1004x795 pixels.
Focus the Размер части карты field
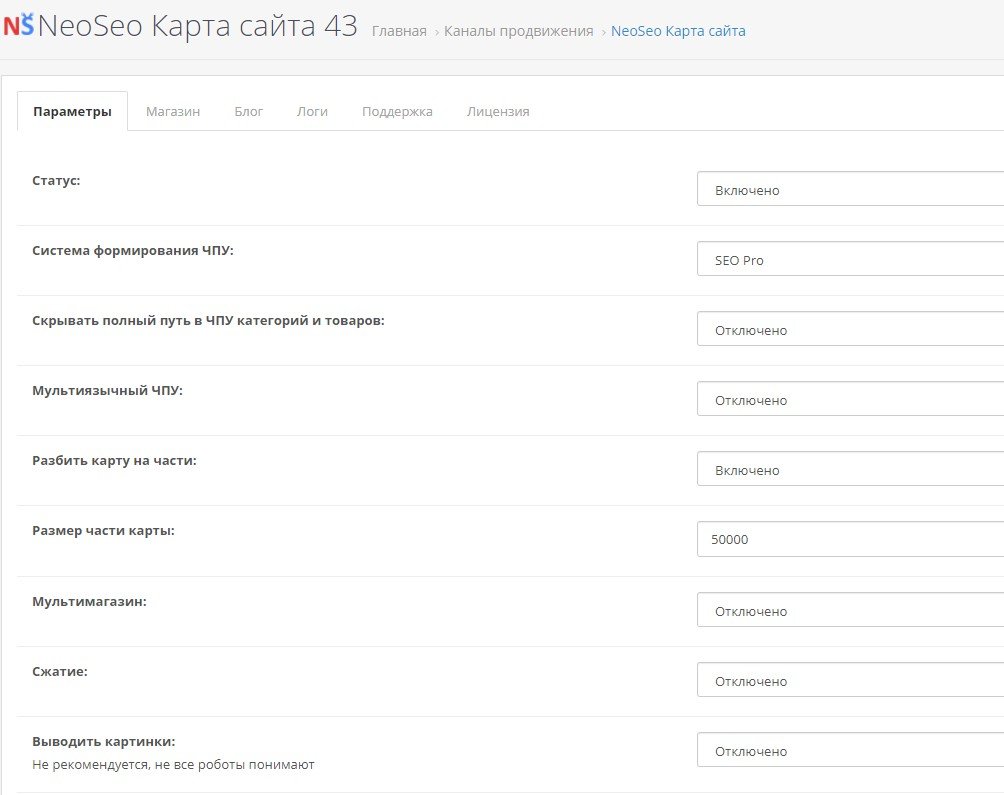(850, 539)
